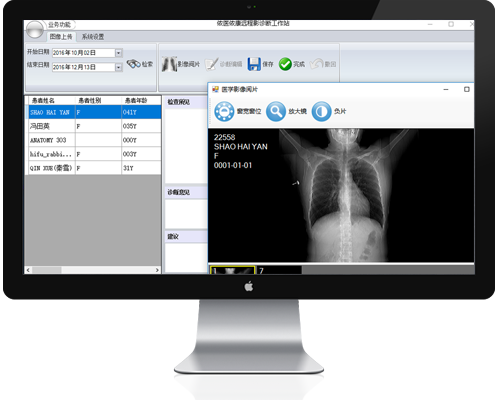500x400 pixels.
Task: Activate the magnifying glass zoom tool
Action: 276,111
